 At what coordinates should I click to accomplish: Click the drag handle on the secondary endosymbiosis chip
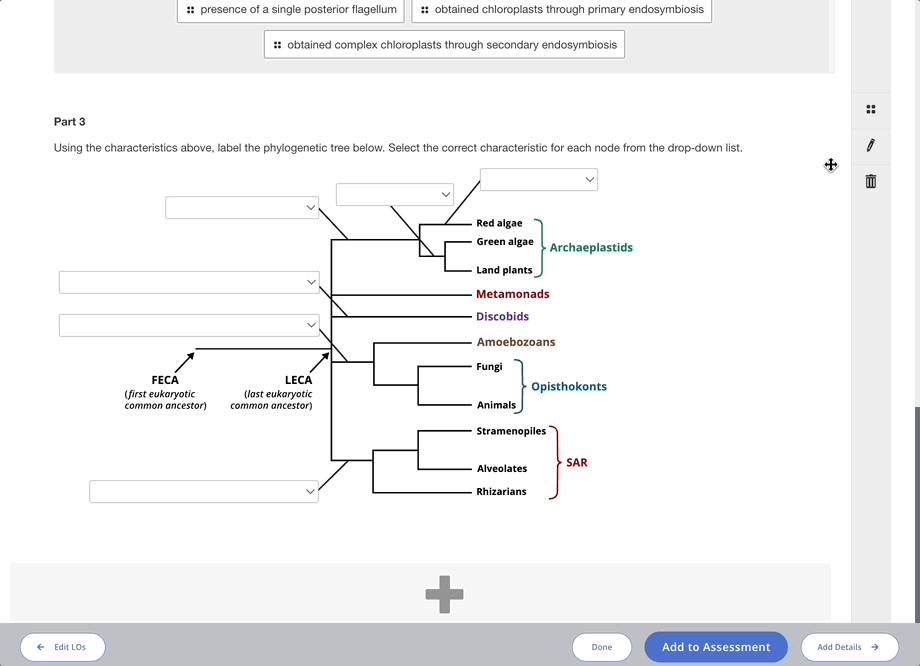(277, 44)
